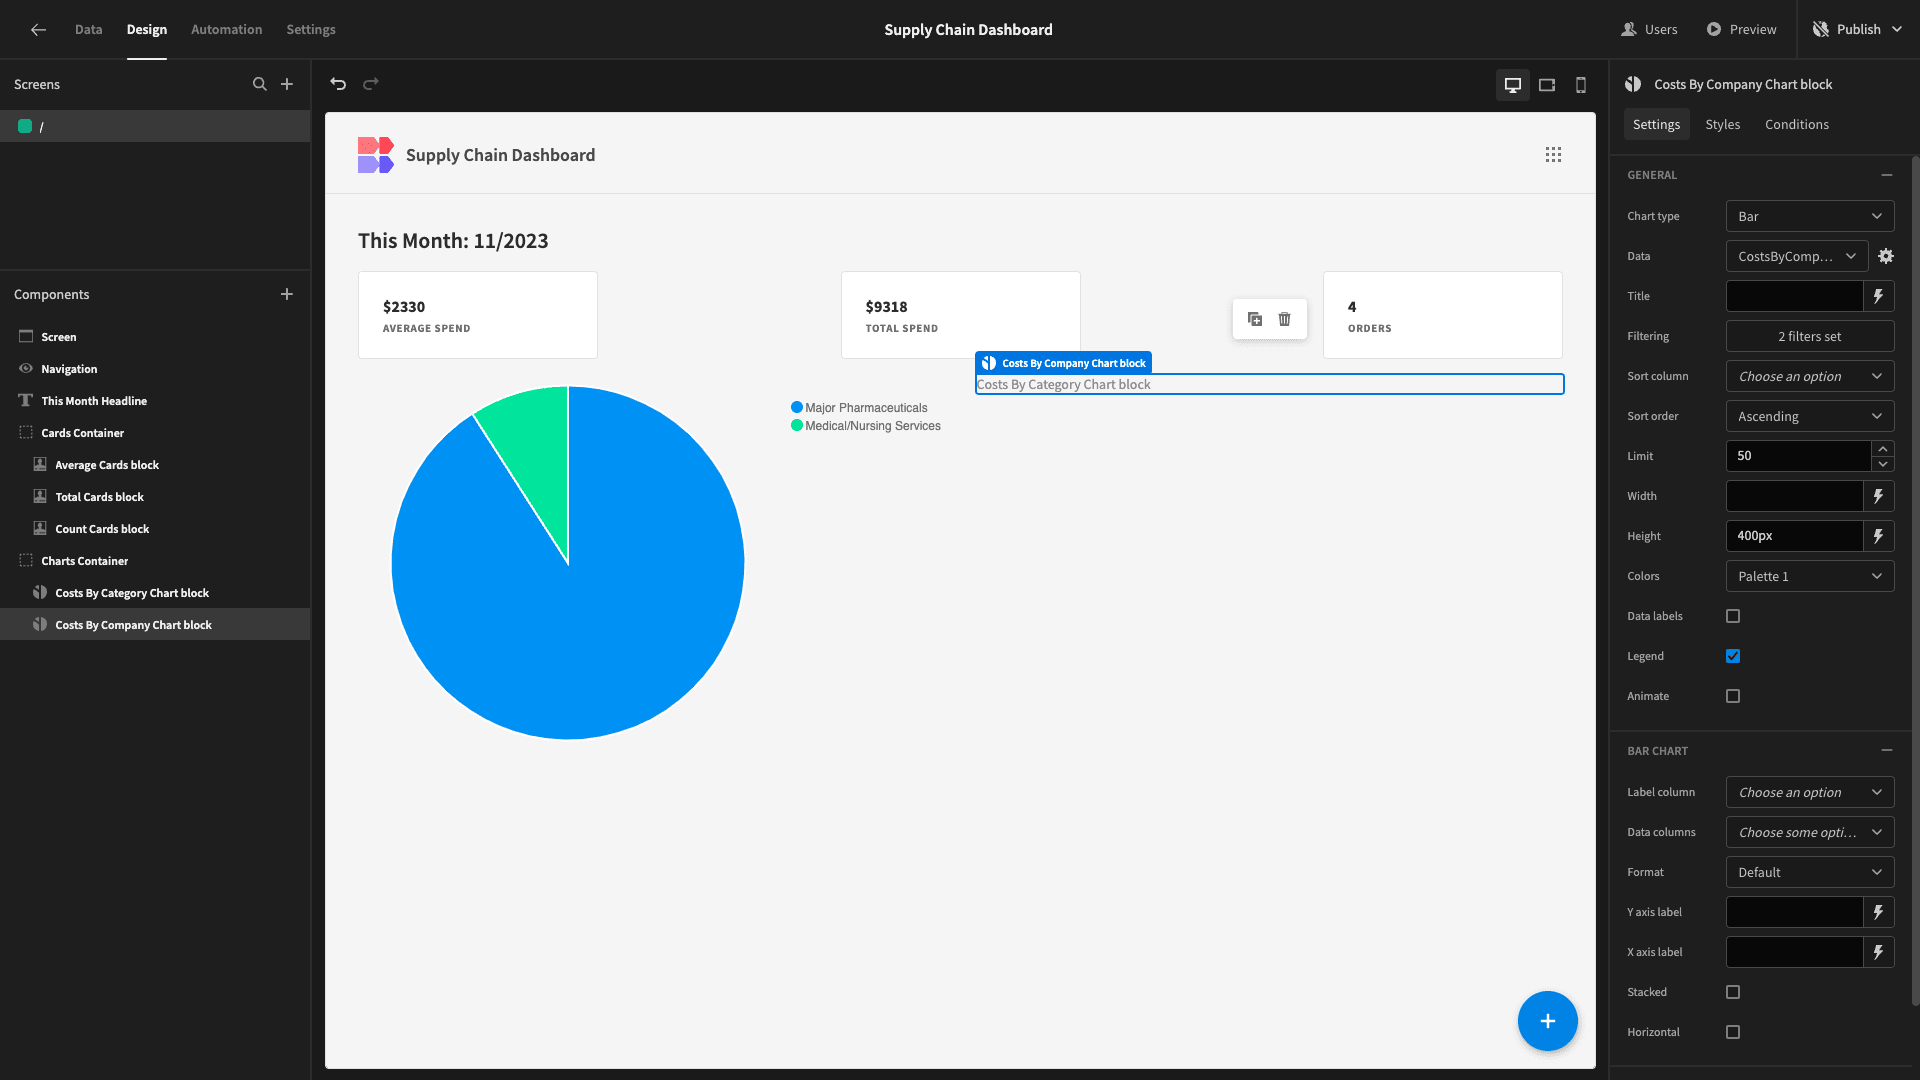This screenshot has width=1920, height=1080.
Task: Open the Chart type dropdown
Action: (1810, 216)
